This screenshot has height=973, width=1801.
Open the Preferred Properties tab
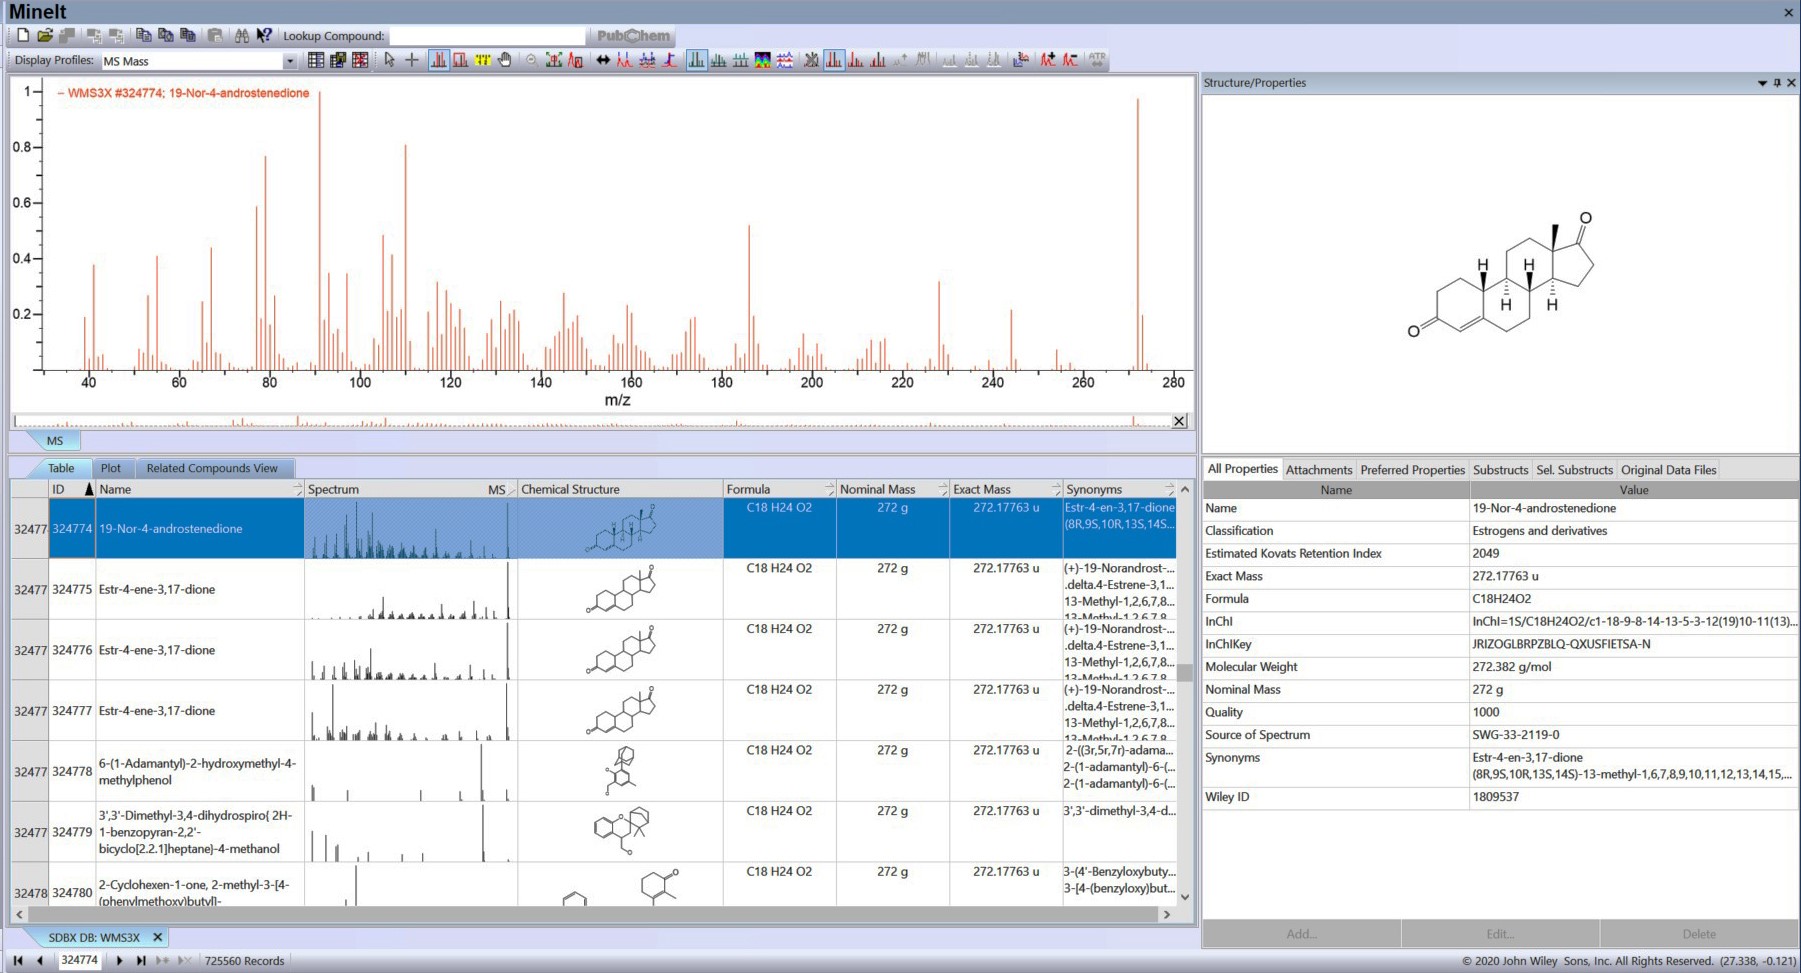(1412, 470)
